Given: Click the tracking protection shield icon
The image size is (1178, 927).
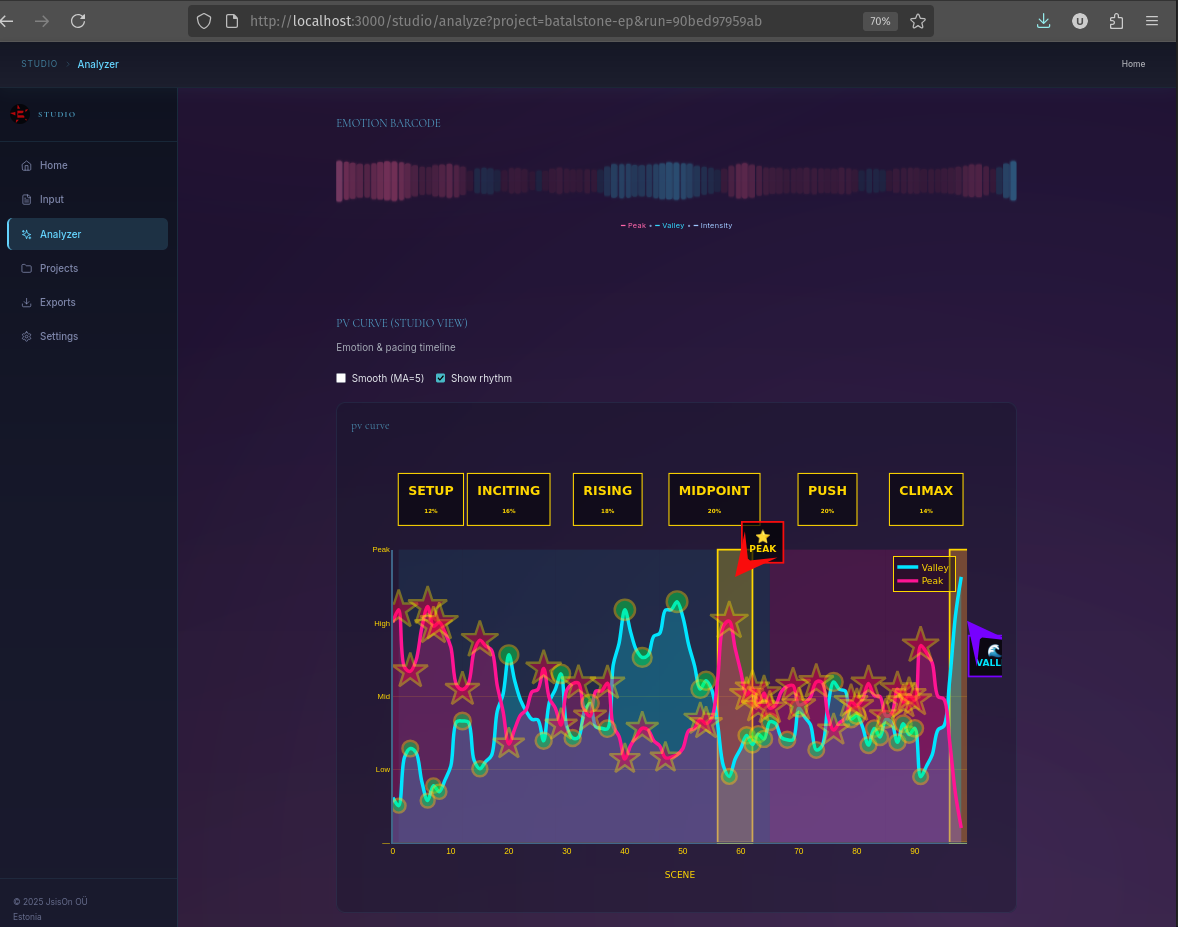Looking at the screenshot, I should pos(203,20).
